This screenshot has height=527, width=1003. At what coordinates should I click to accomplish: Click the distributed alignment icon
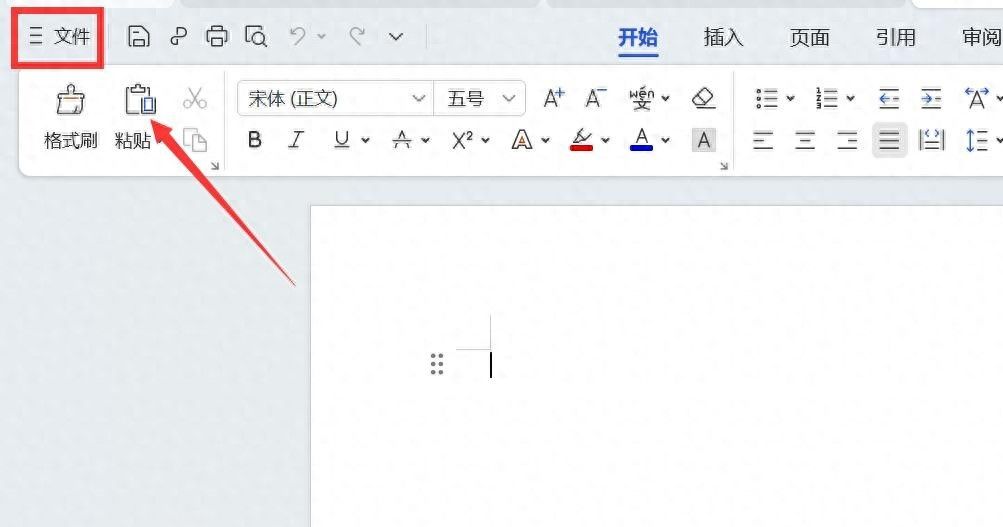click(931, 139)
